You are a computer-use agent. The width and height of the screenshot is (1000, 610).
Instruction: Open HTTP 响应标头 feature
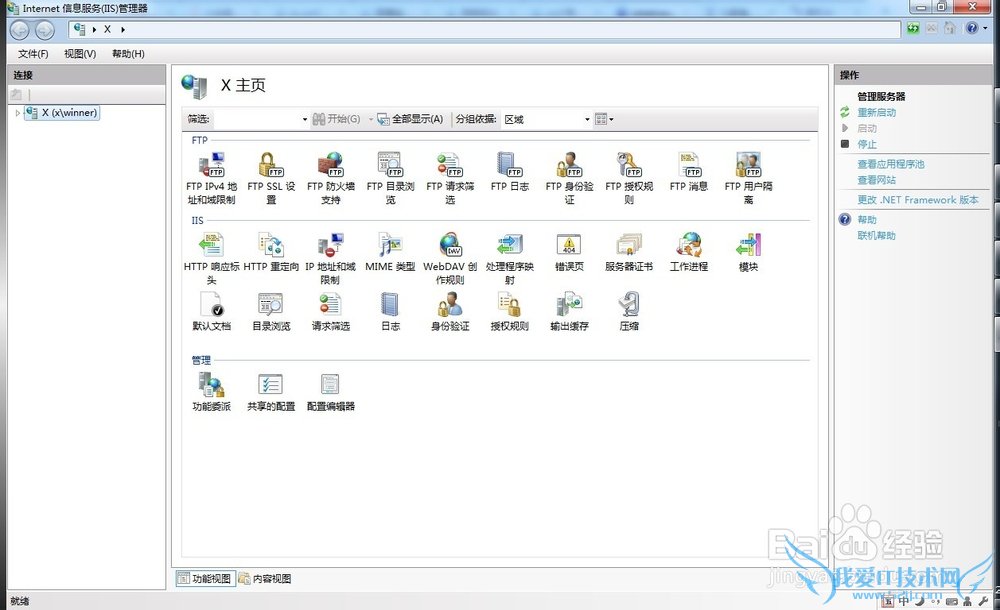pos(211,258)
